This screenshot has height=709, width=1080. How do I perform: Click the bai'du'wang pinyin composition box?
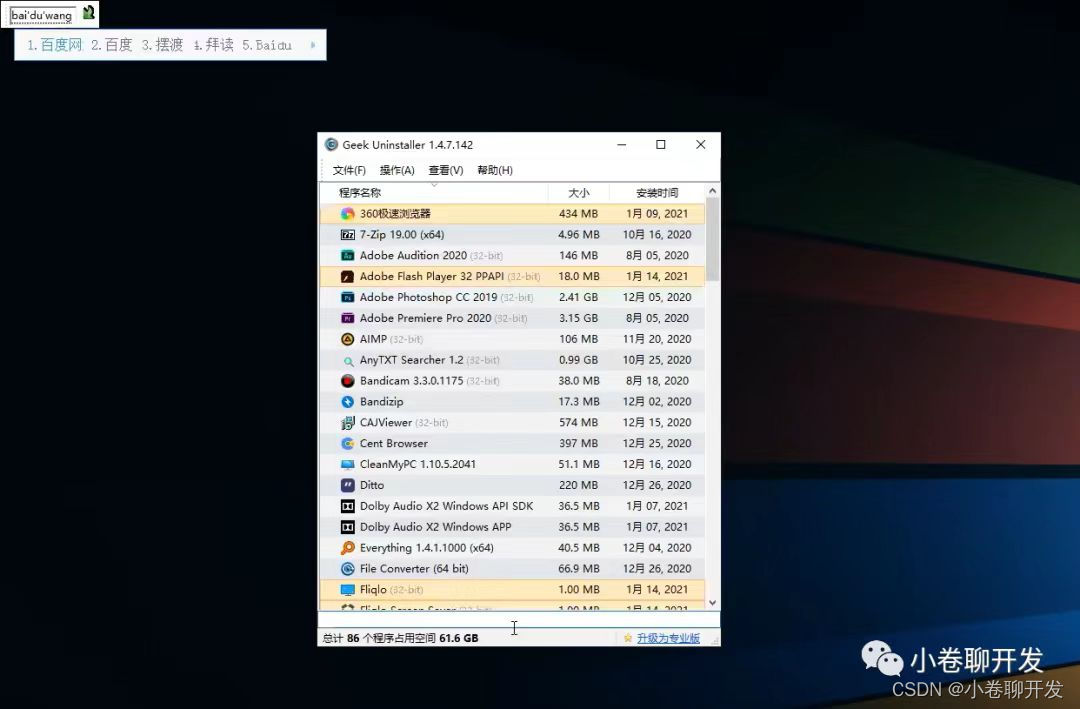click(43, 15)
